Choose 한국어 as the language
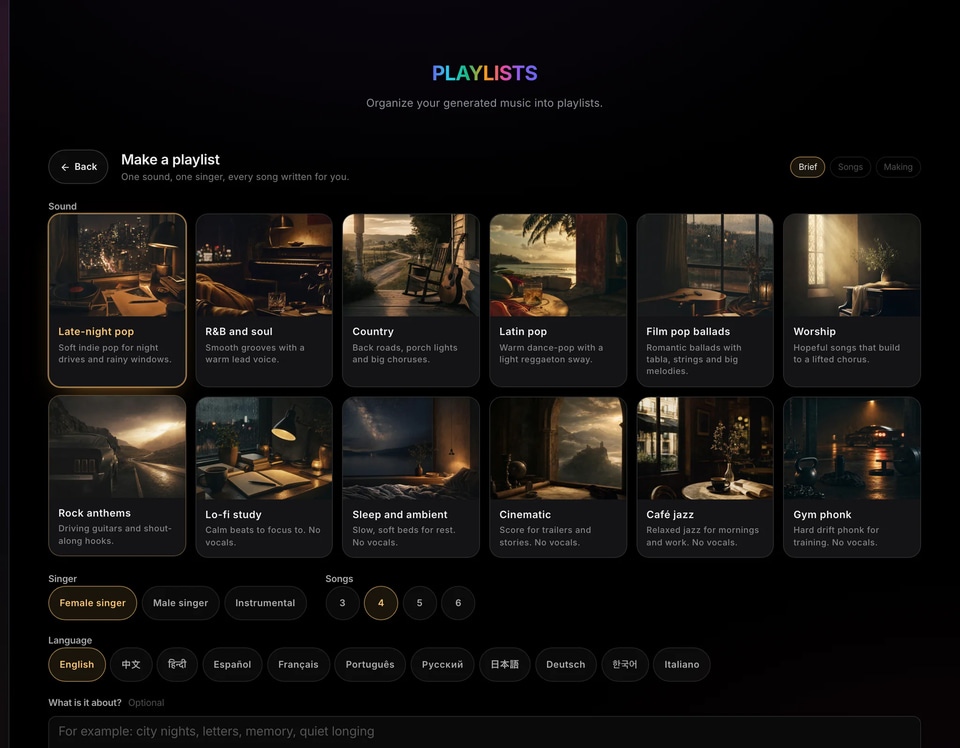 [x=624, y=665]
